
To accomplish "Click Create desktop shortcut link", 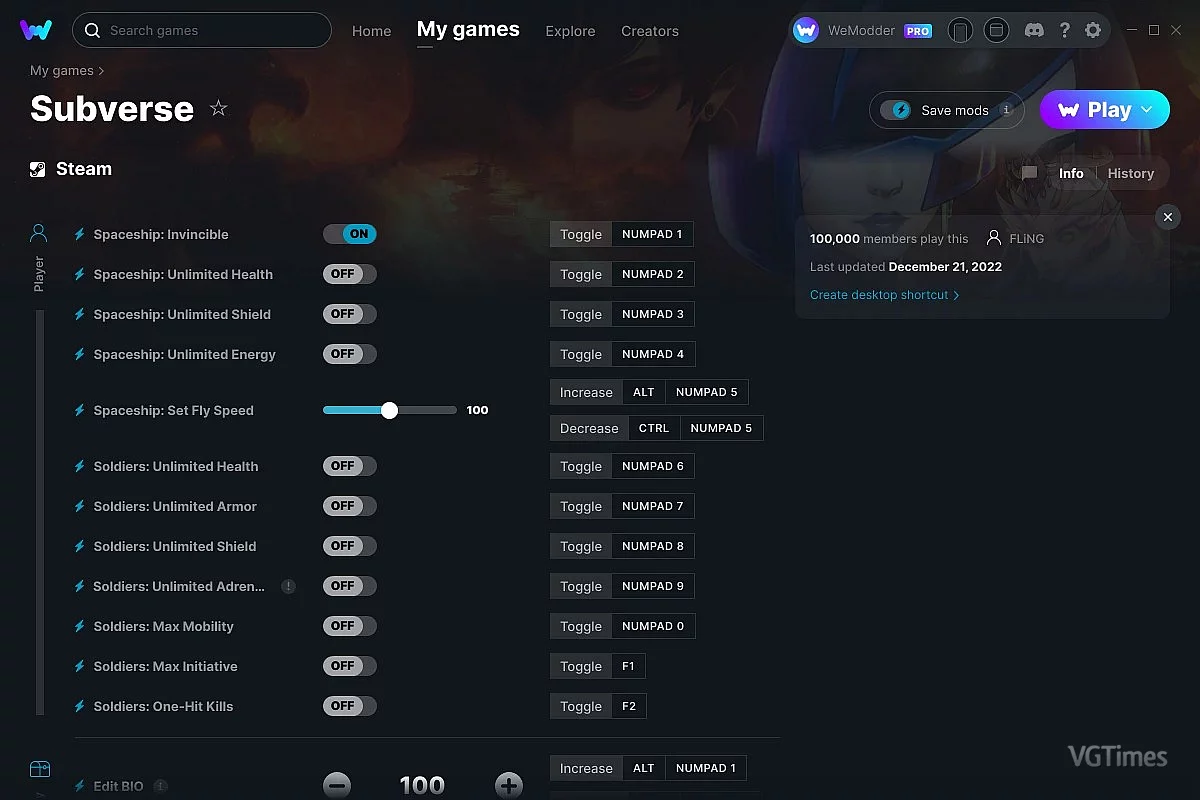I will (884, 295).
